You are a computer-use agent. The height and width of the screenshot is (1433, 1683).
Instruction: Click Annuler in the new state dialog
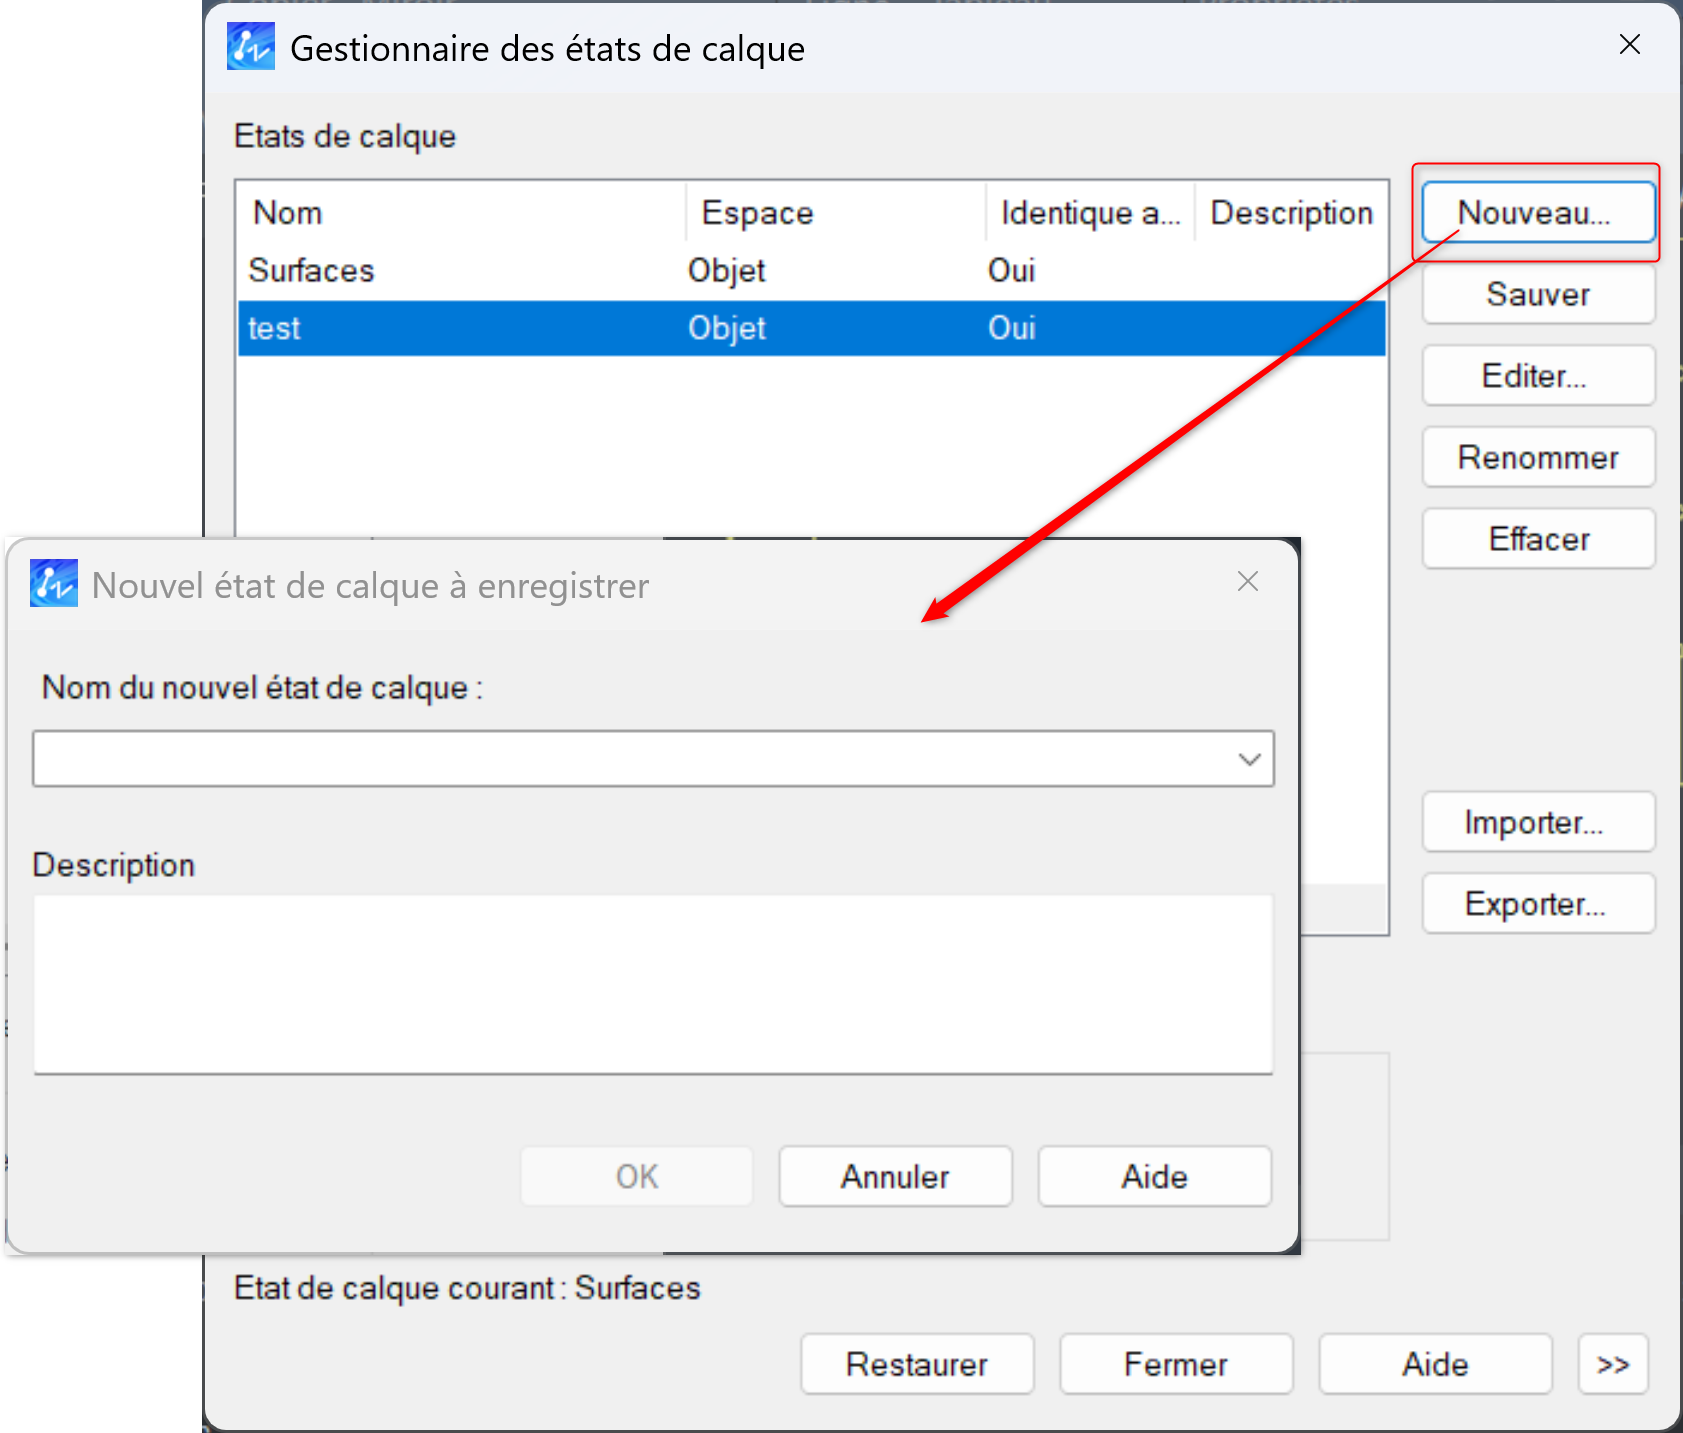coord(895,1177)
